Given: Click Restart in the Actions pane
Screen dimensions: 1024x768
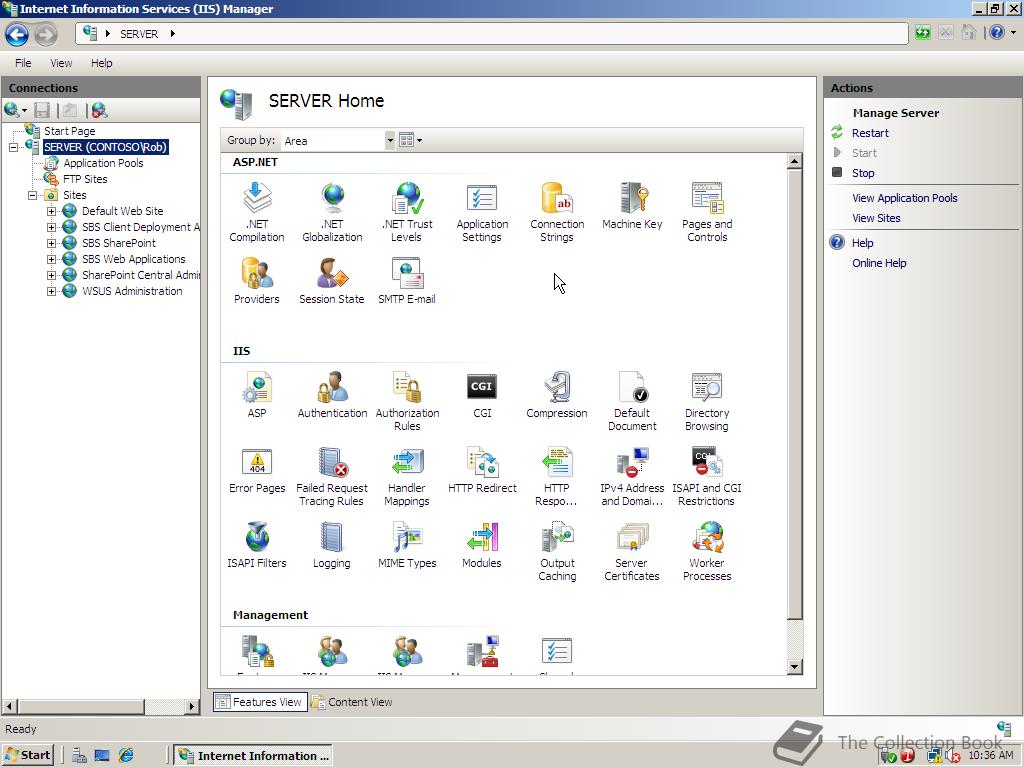Looking at the screenshot, I should coord(870,133).
